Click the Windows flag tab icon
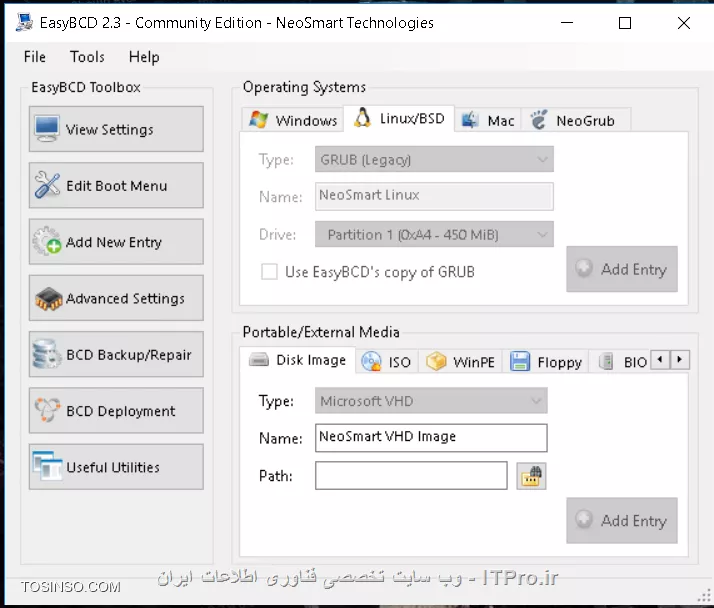Screen dimensions: 714x608 259,120
